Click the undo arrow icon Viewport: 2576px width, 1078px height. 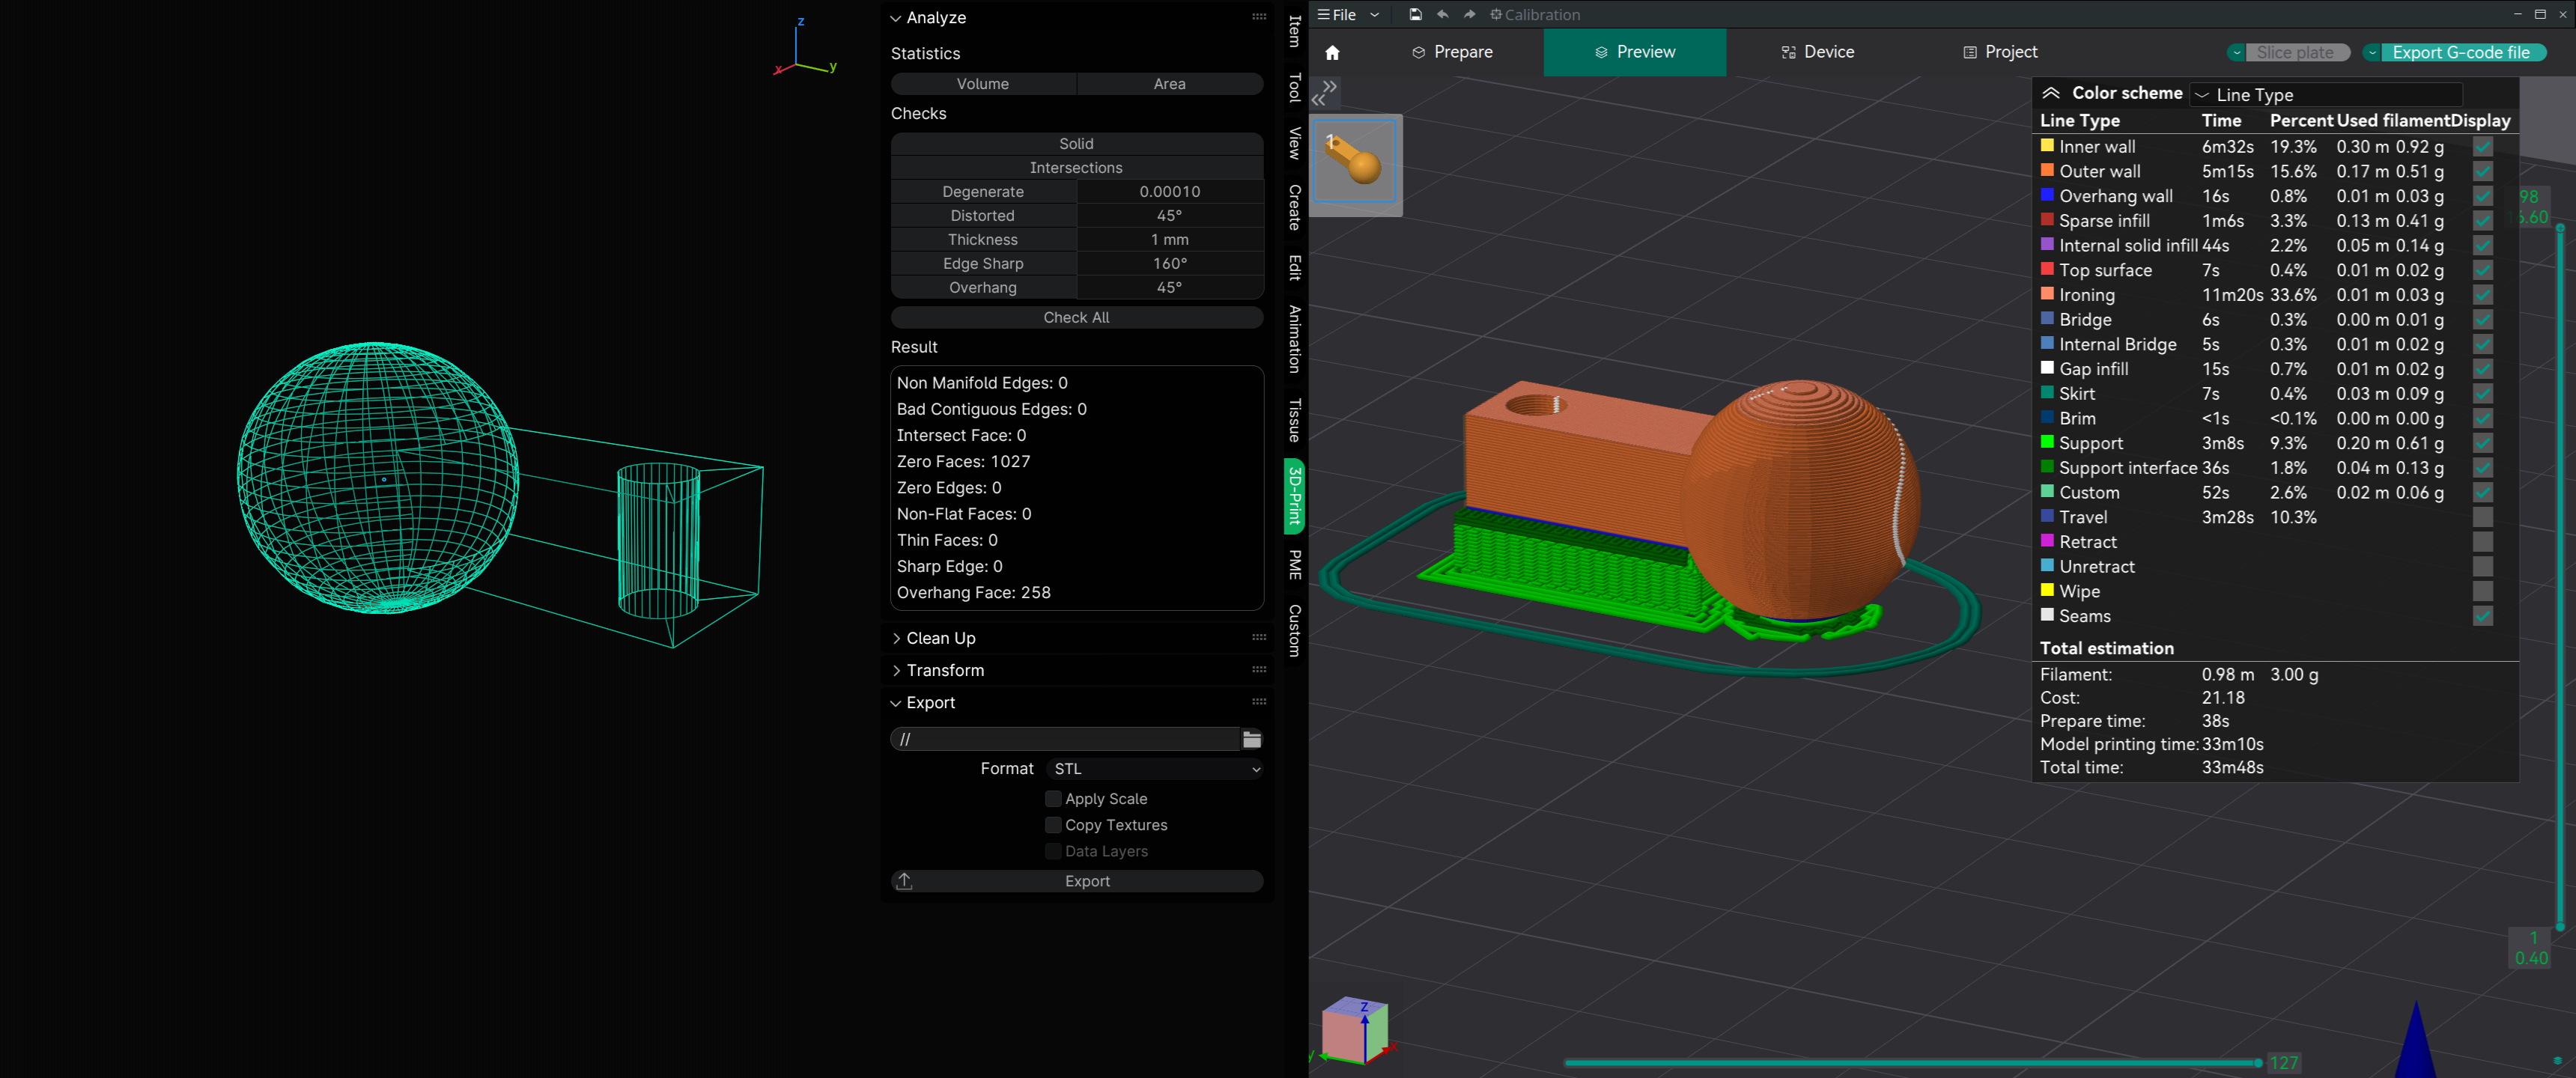pyautogui.click(x=1442, y=14)
